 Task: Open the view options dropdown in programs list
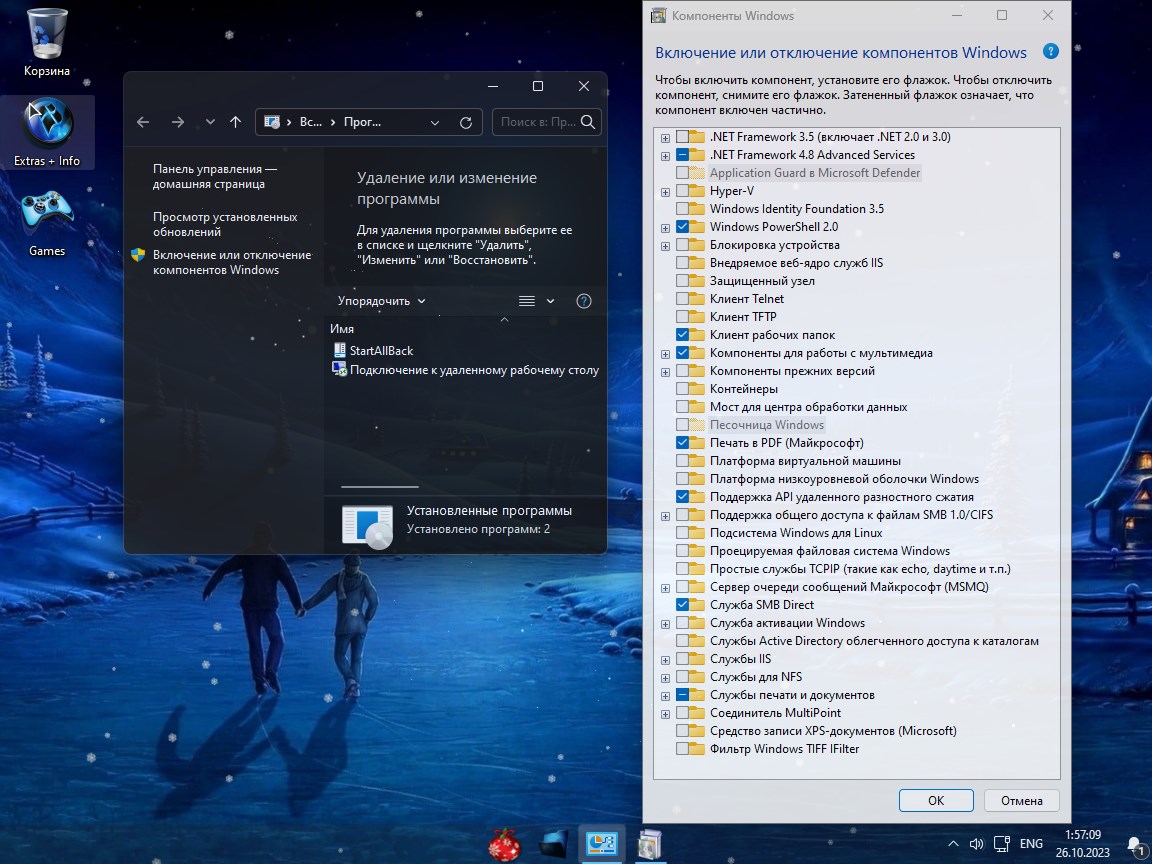click(x=550, y=301)
